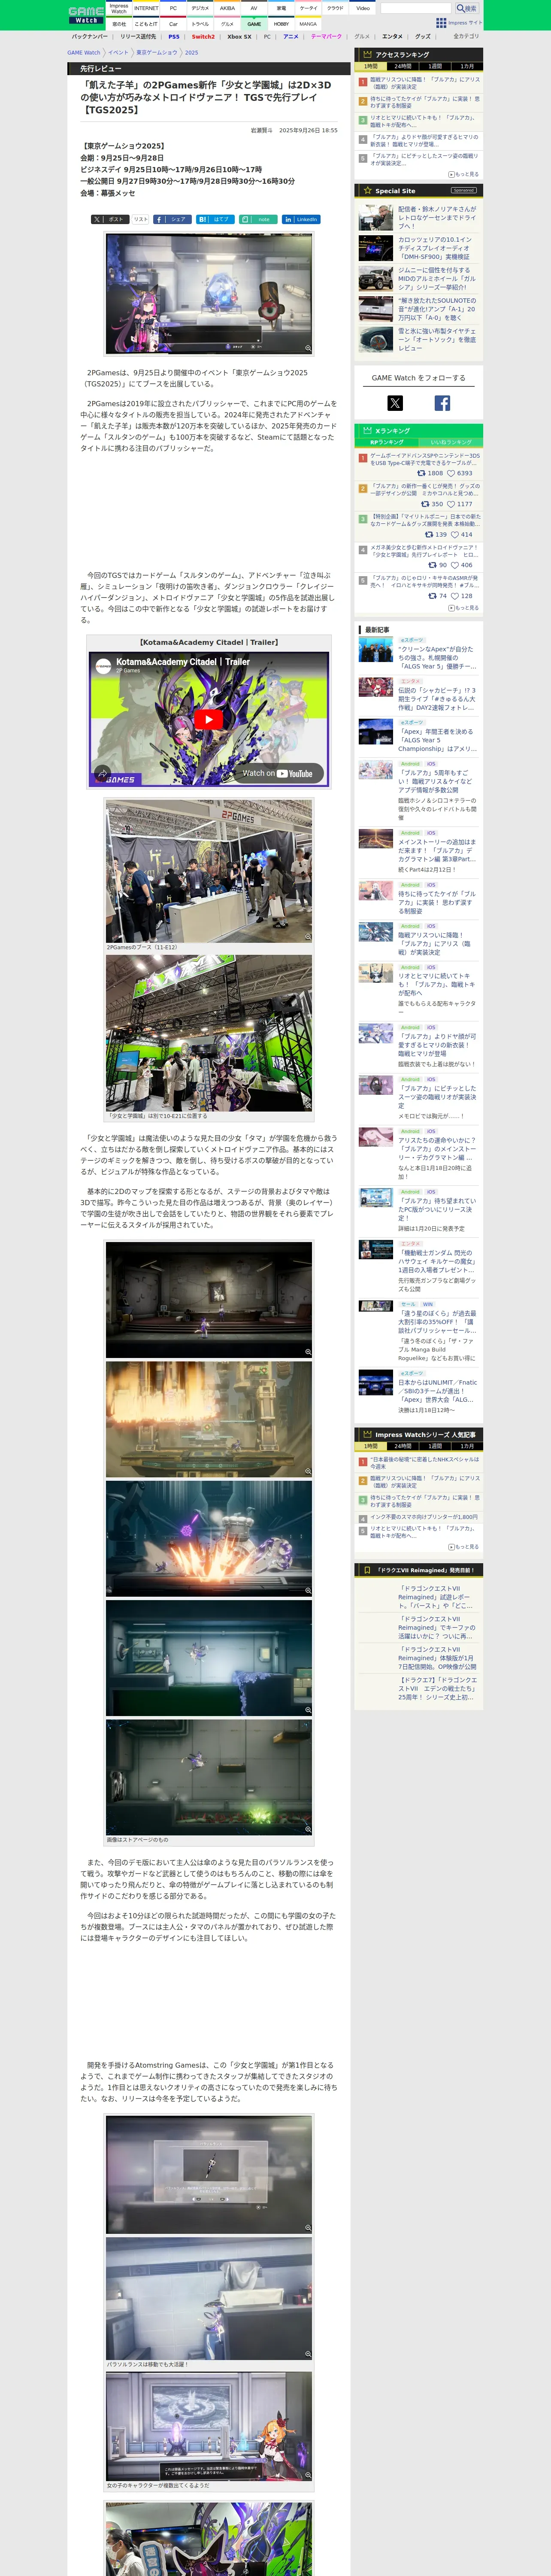This screenshot has width=551, height=2576.
Task: Click the リスト button next to ポスト
Action: (x=141, y=219)
